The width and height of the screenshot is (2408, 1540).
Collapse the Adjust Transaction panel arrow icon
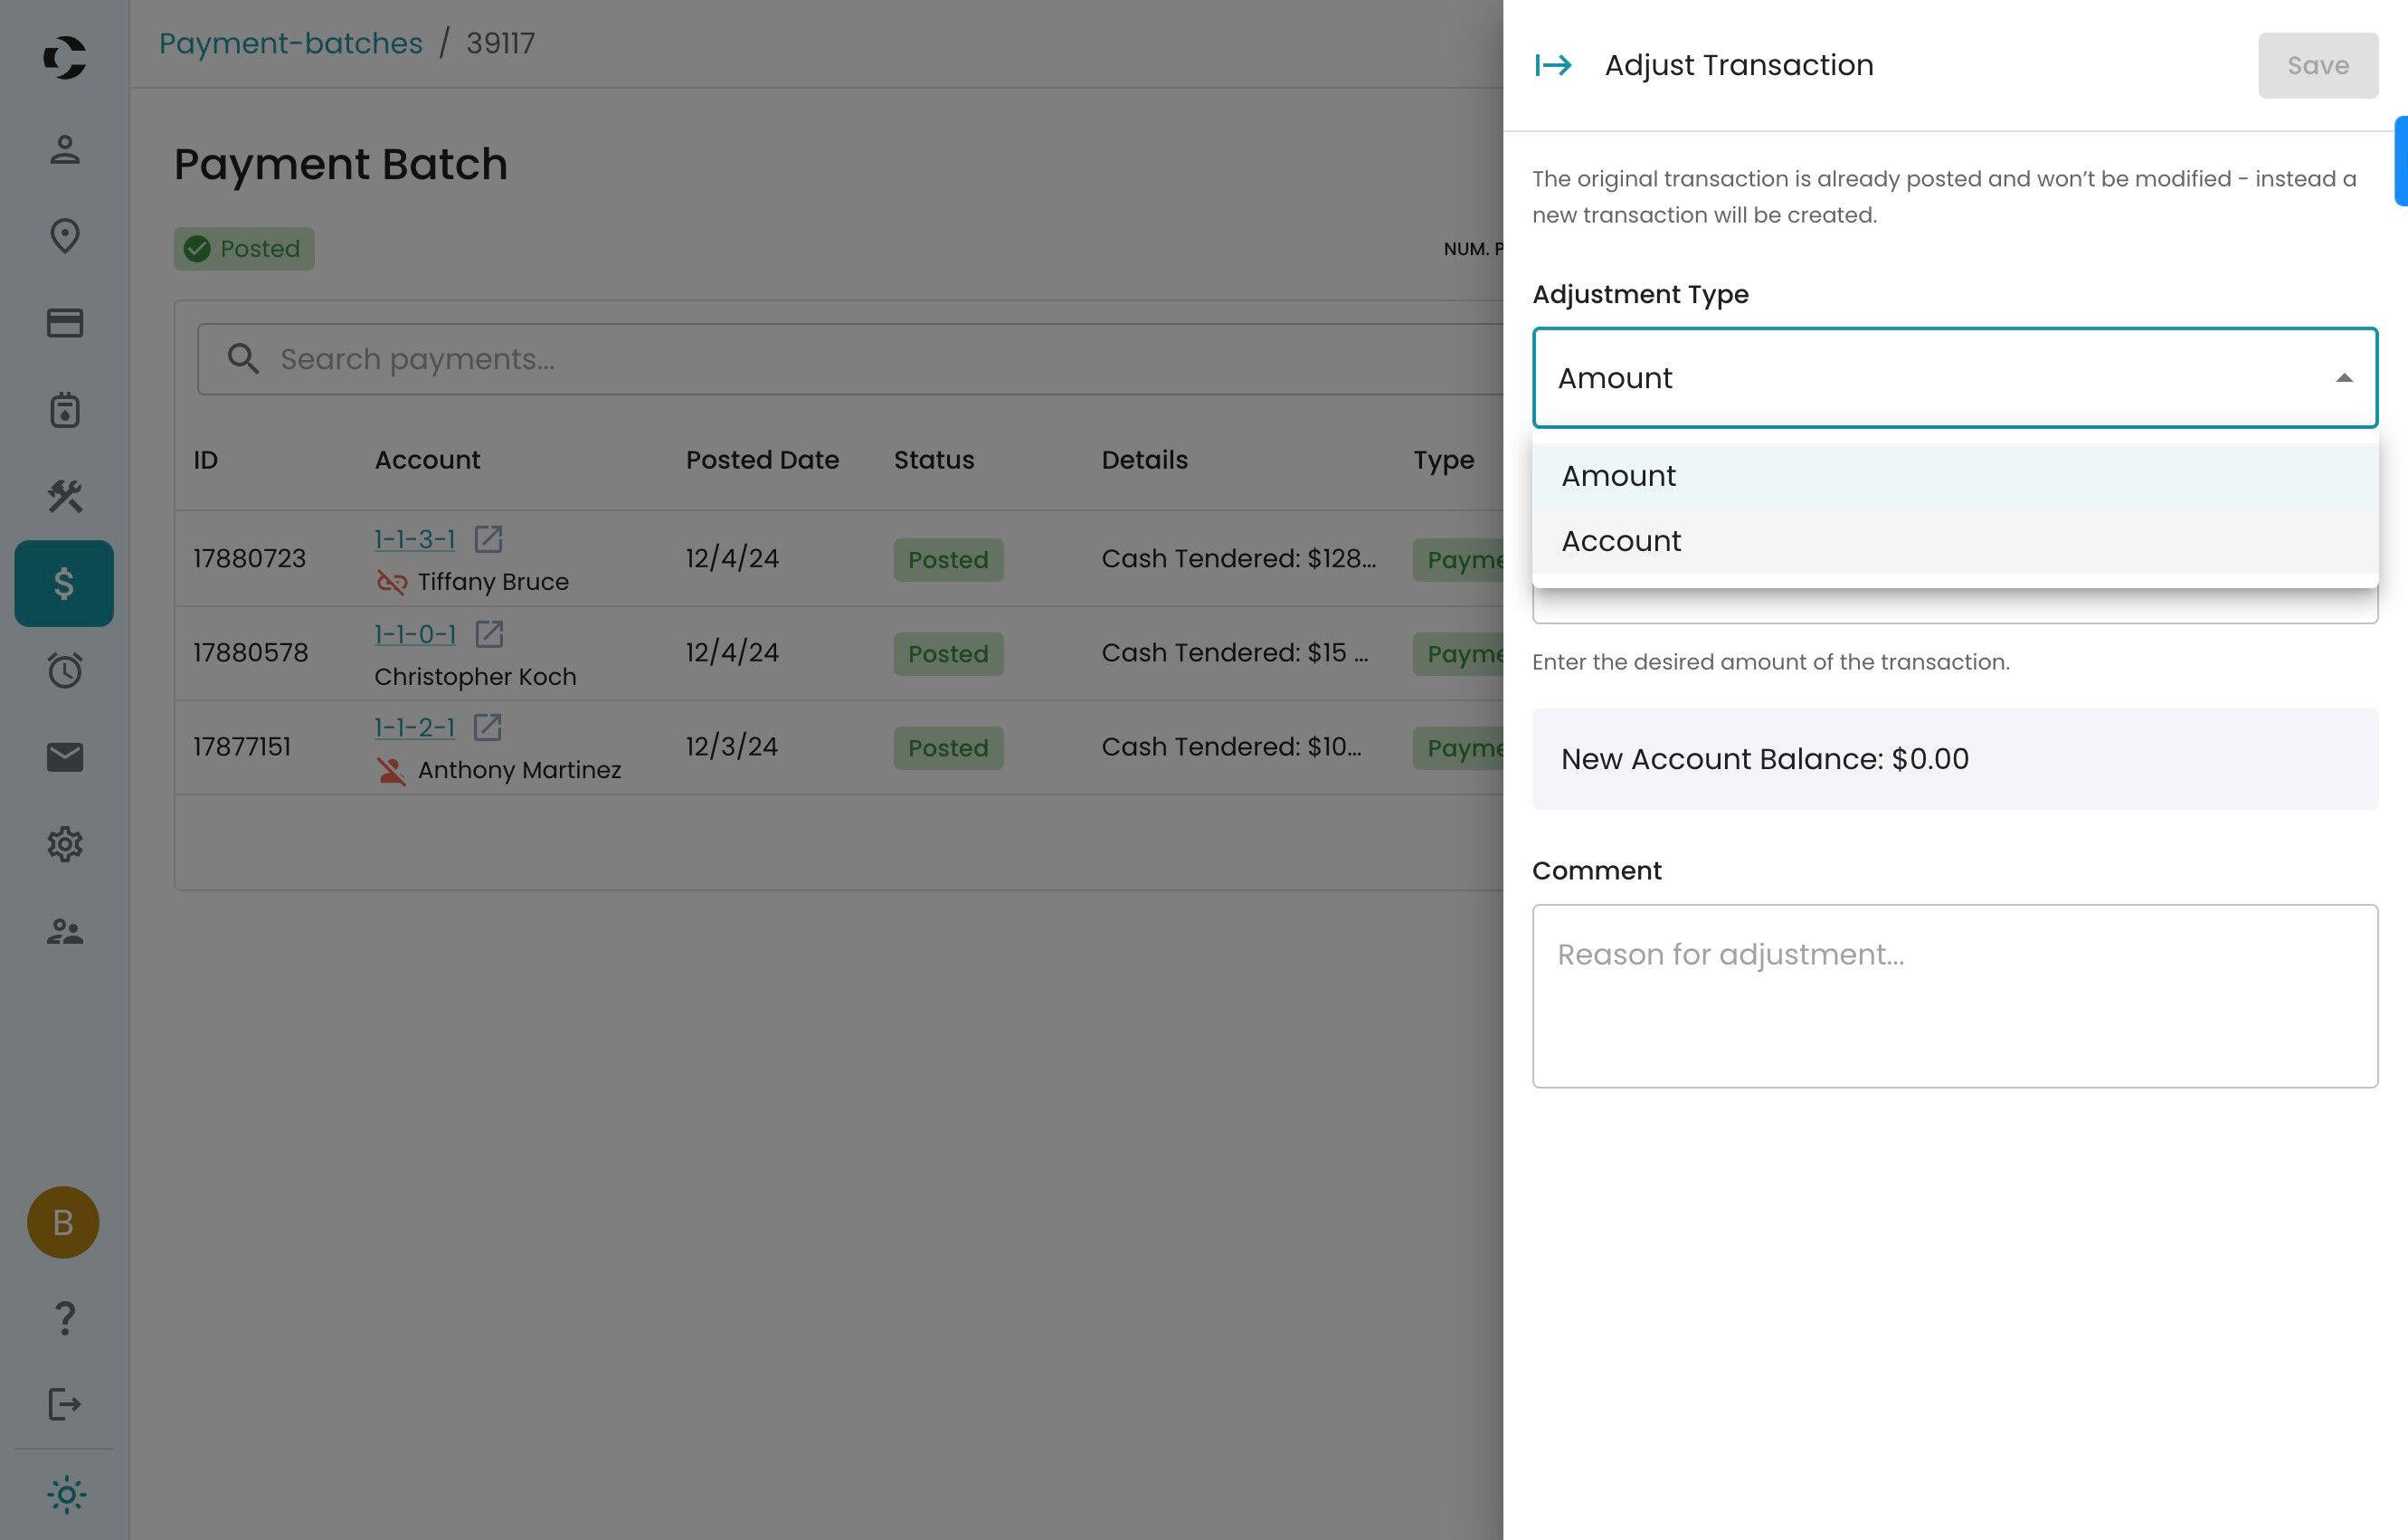click(1553, 65)
